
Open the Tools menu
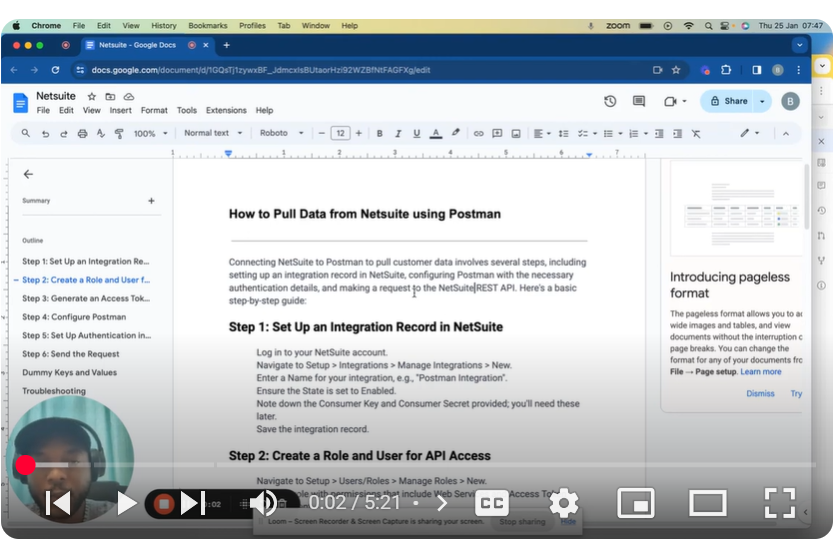187,110
